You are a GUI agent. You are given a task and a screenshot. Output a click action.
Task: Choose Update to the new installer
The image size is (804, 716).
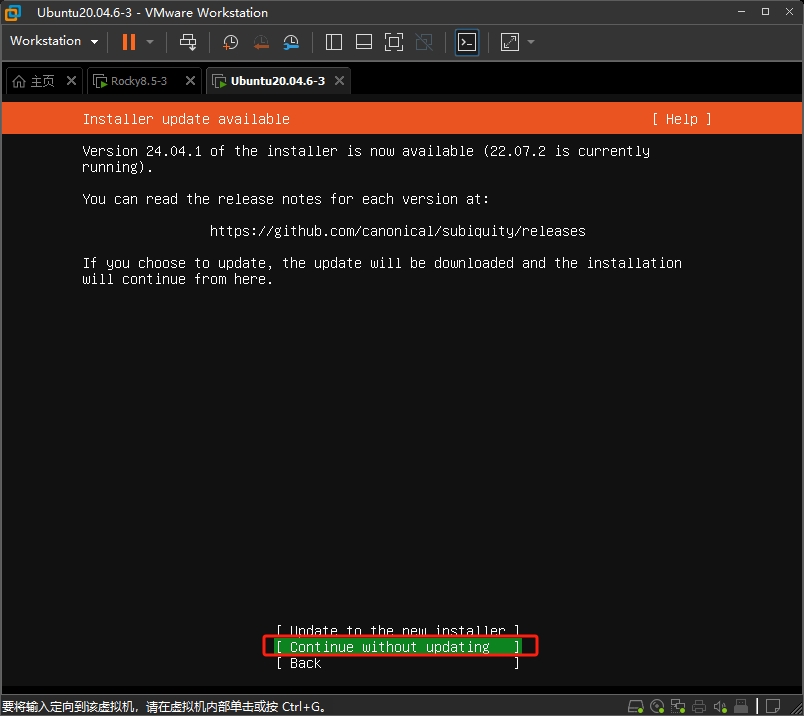398,630
